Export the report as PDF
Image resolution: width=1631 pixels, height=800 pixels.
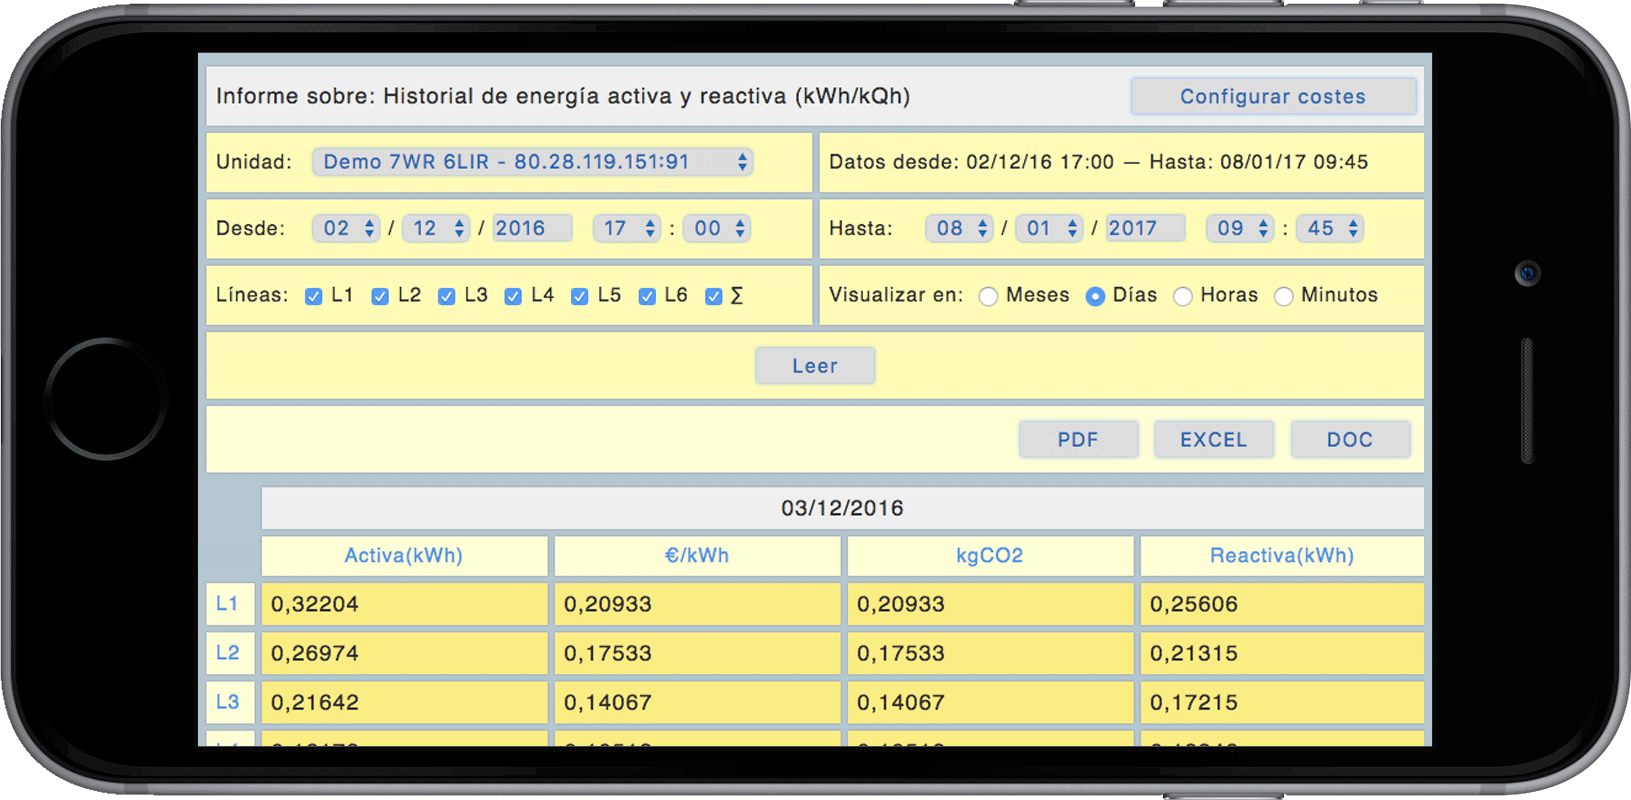point(1078,440)
